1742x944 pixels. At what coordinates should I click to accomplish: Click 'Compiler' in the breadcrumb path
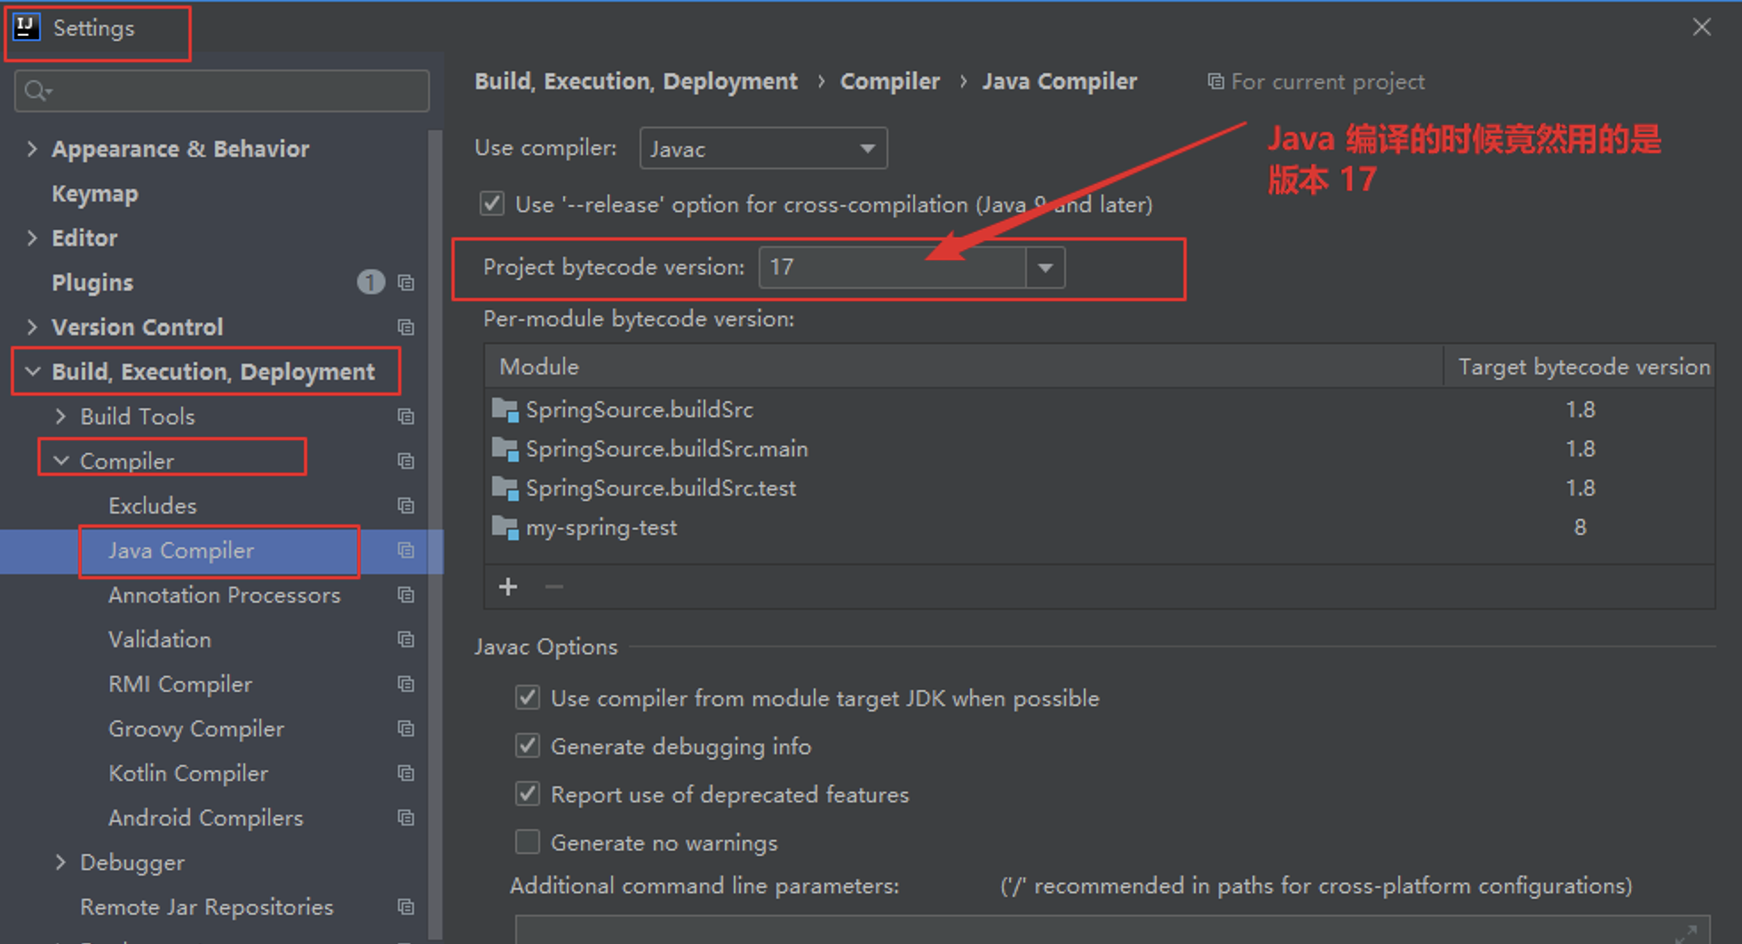[x=890, y=82]
